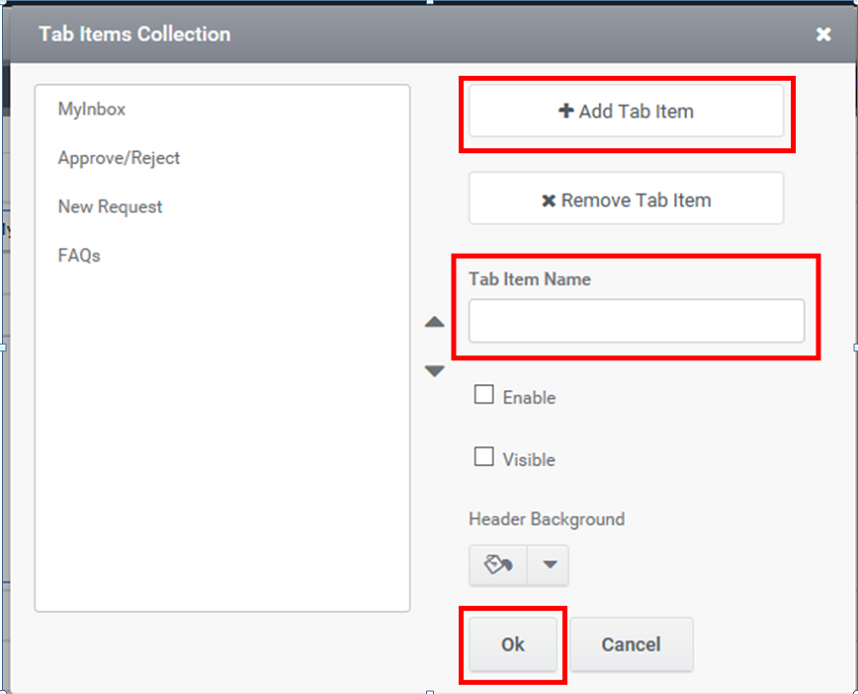Click the Add Tab Item button
The width and height of the screenshot is (858, 694).
[x=626, y=111]
